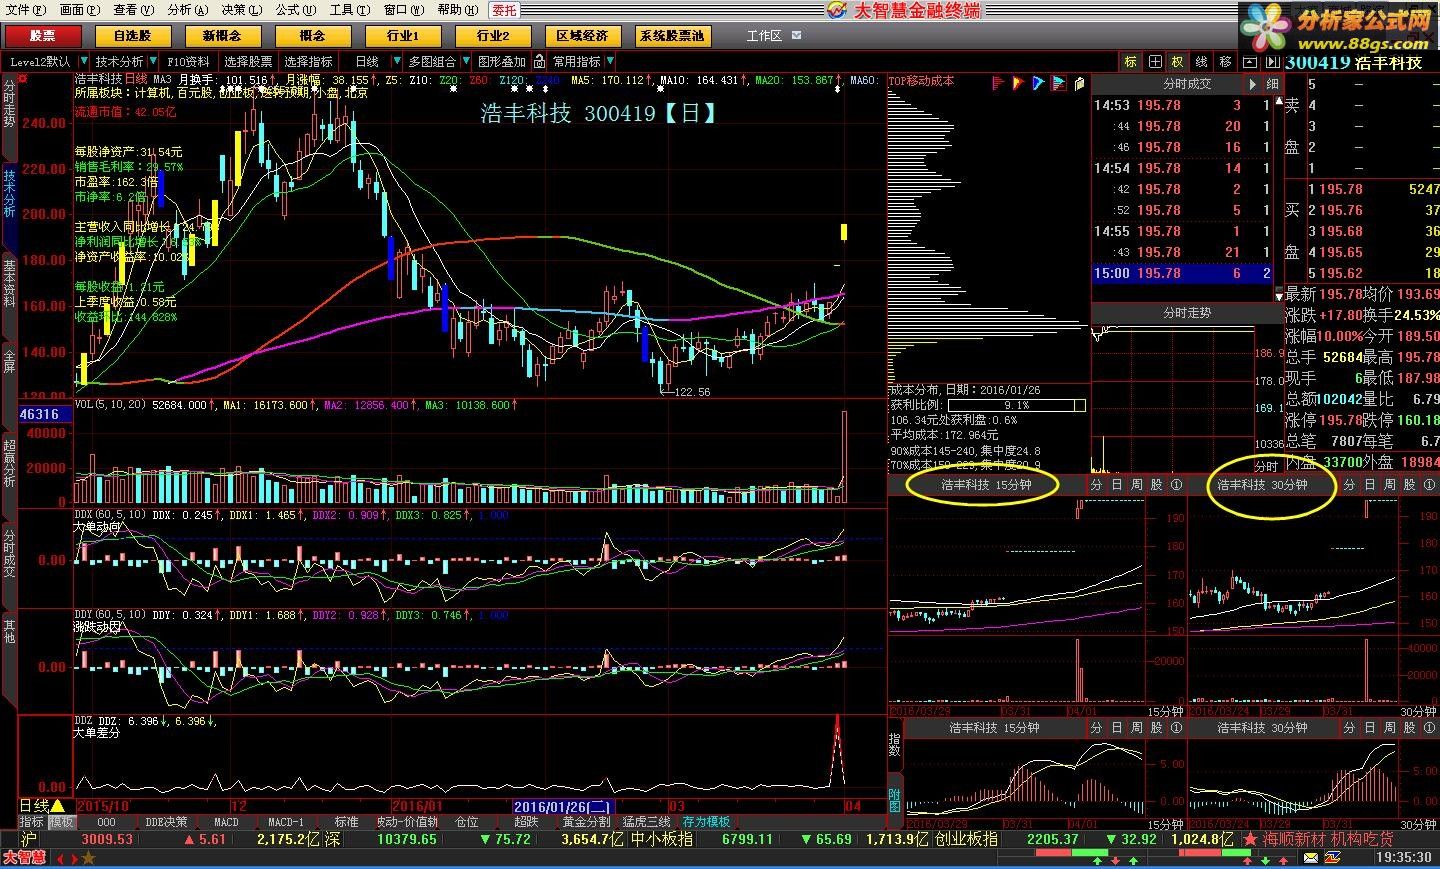
Task: Open the 公式(U) menu
Action: (295, 10)
